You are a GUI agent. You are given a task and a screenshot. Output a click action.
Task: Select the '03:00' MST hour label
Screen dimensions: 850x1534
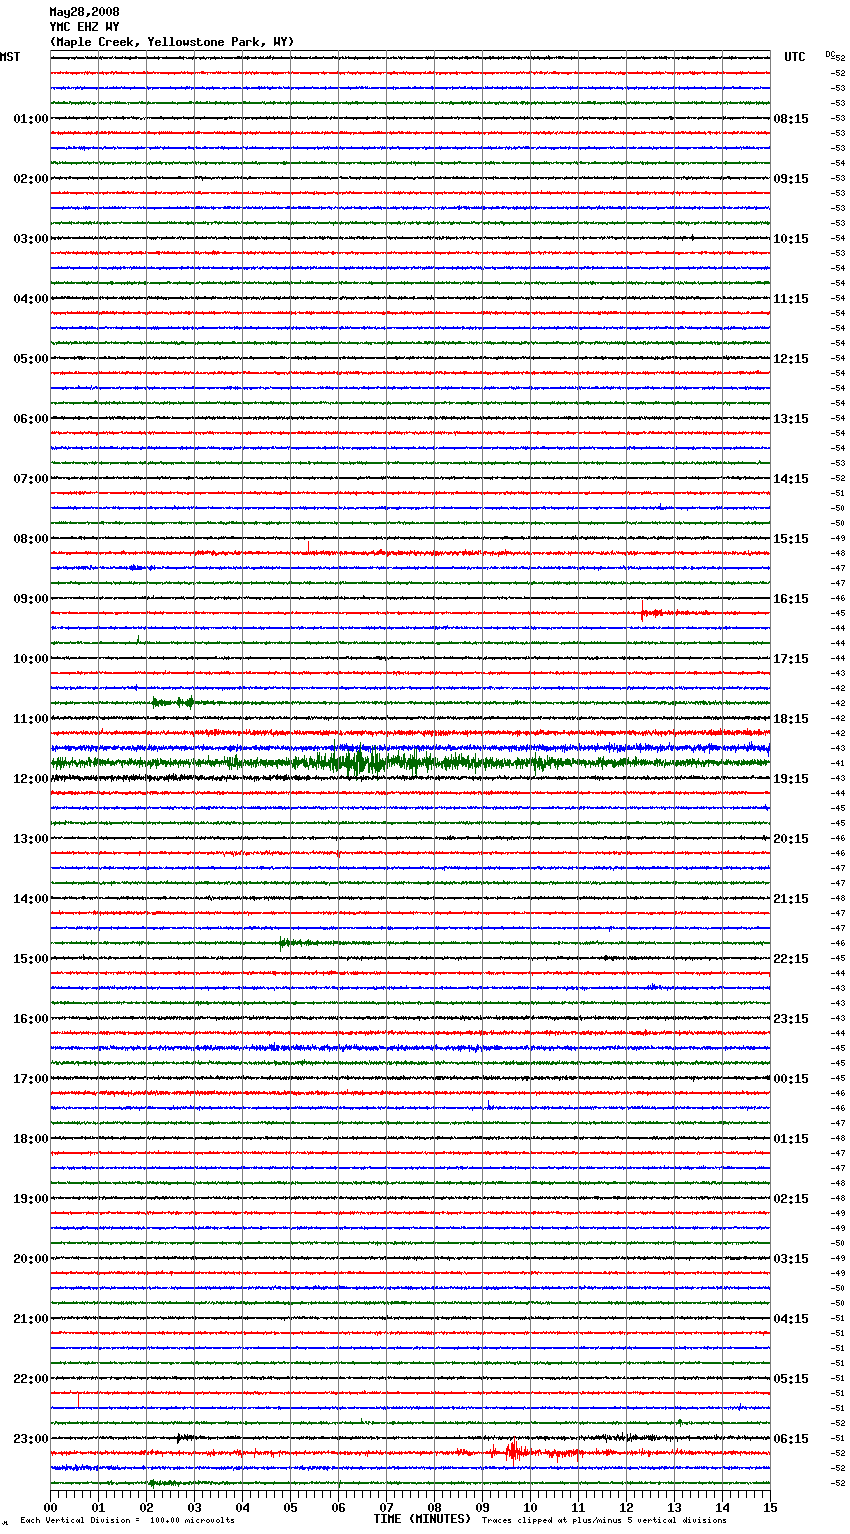pos(31,239)
